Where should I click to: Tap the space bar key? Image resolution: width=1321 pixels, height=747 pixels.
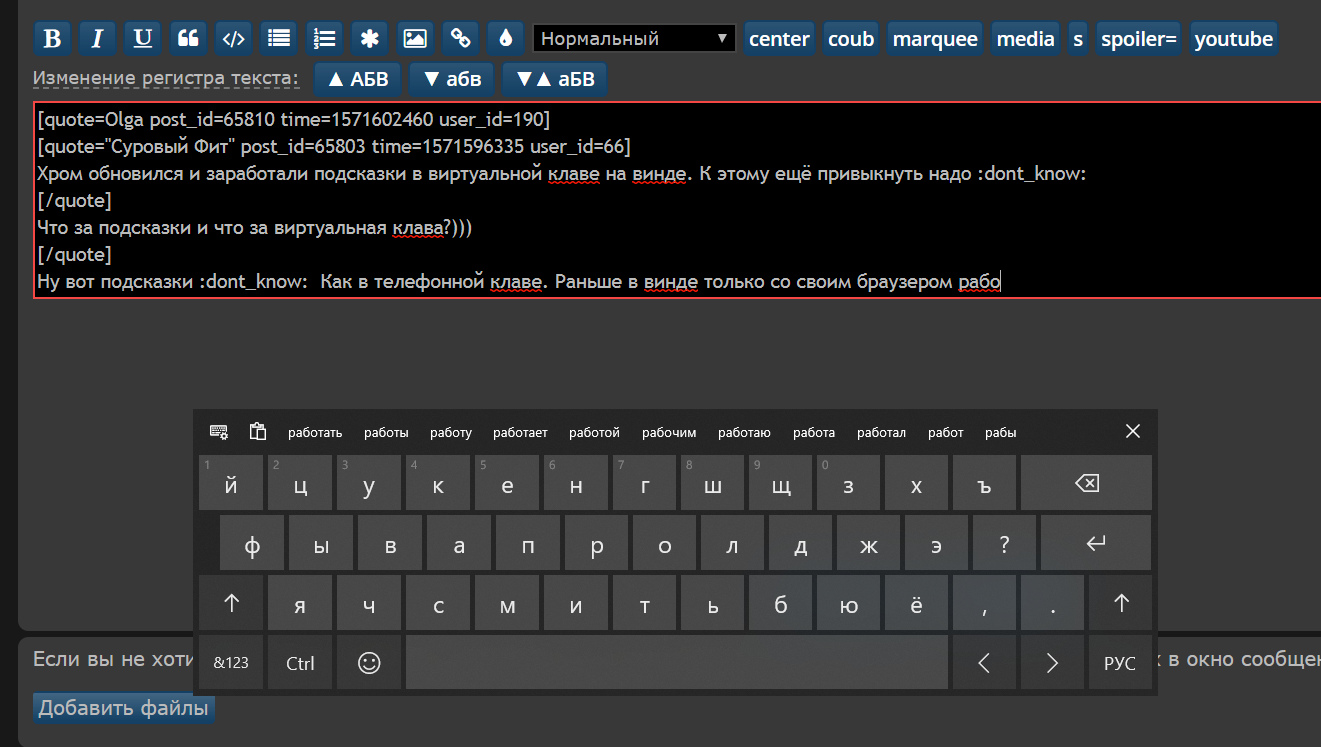[676, 662]
